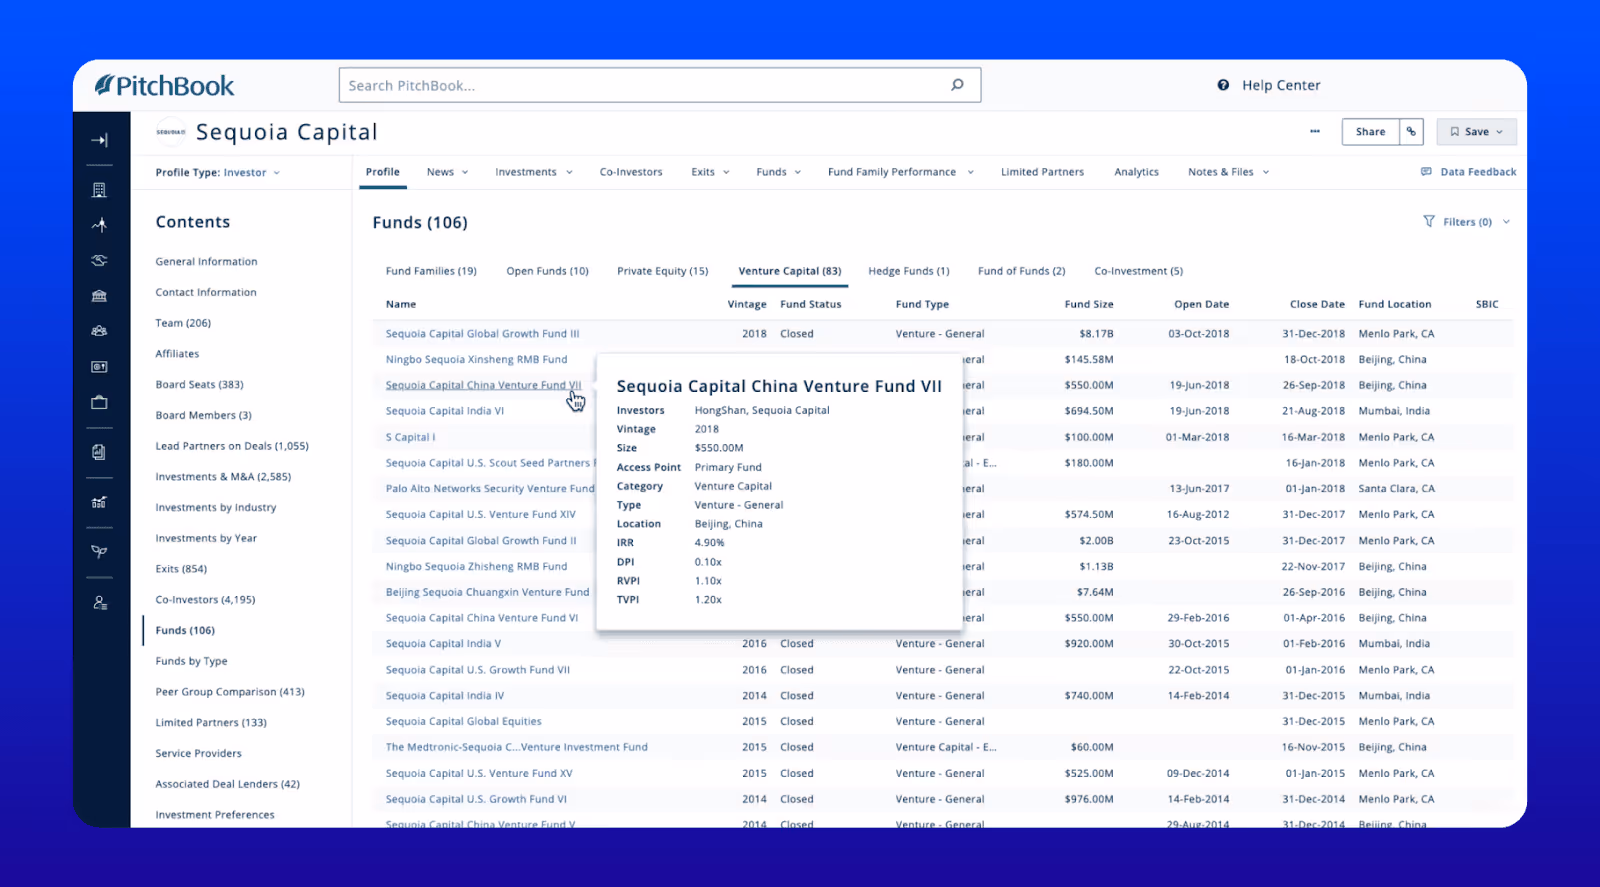
Task: Open Data Feedback link
Action: pyautogui.click(x=1468, y=172)
